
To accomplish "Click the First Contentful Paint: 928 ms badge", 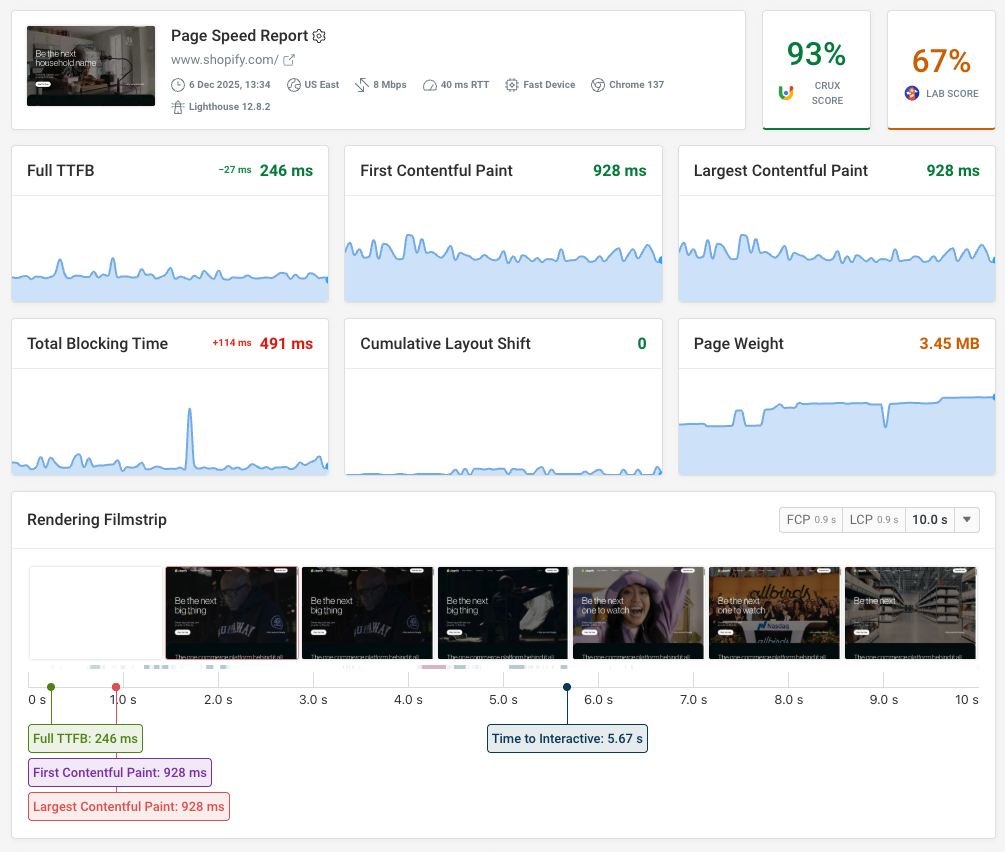I will (119, 772).
